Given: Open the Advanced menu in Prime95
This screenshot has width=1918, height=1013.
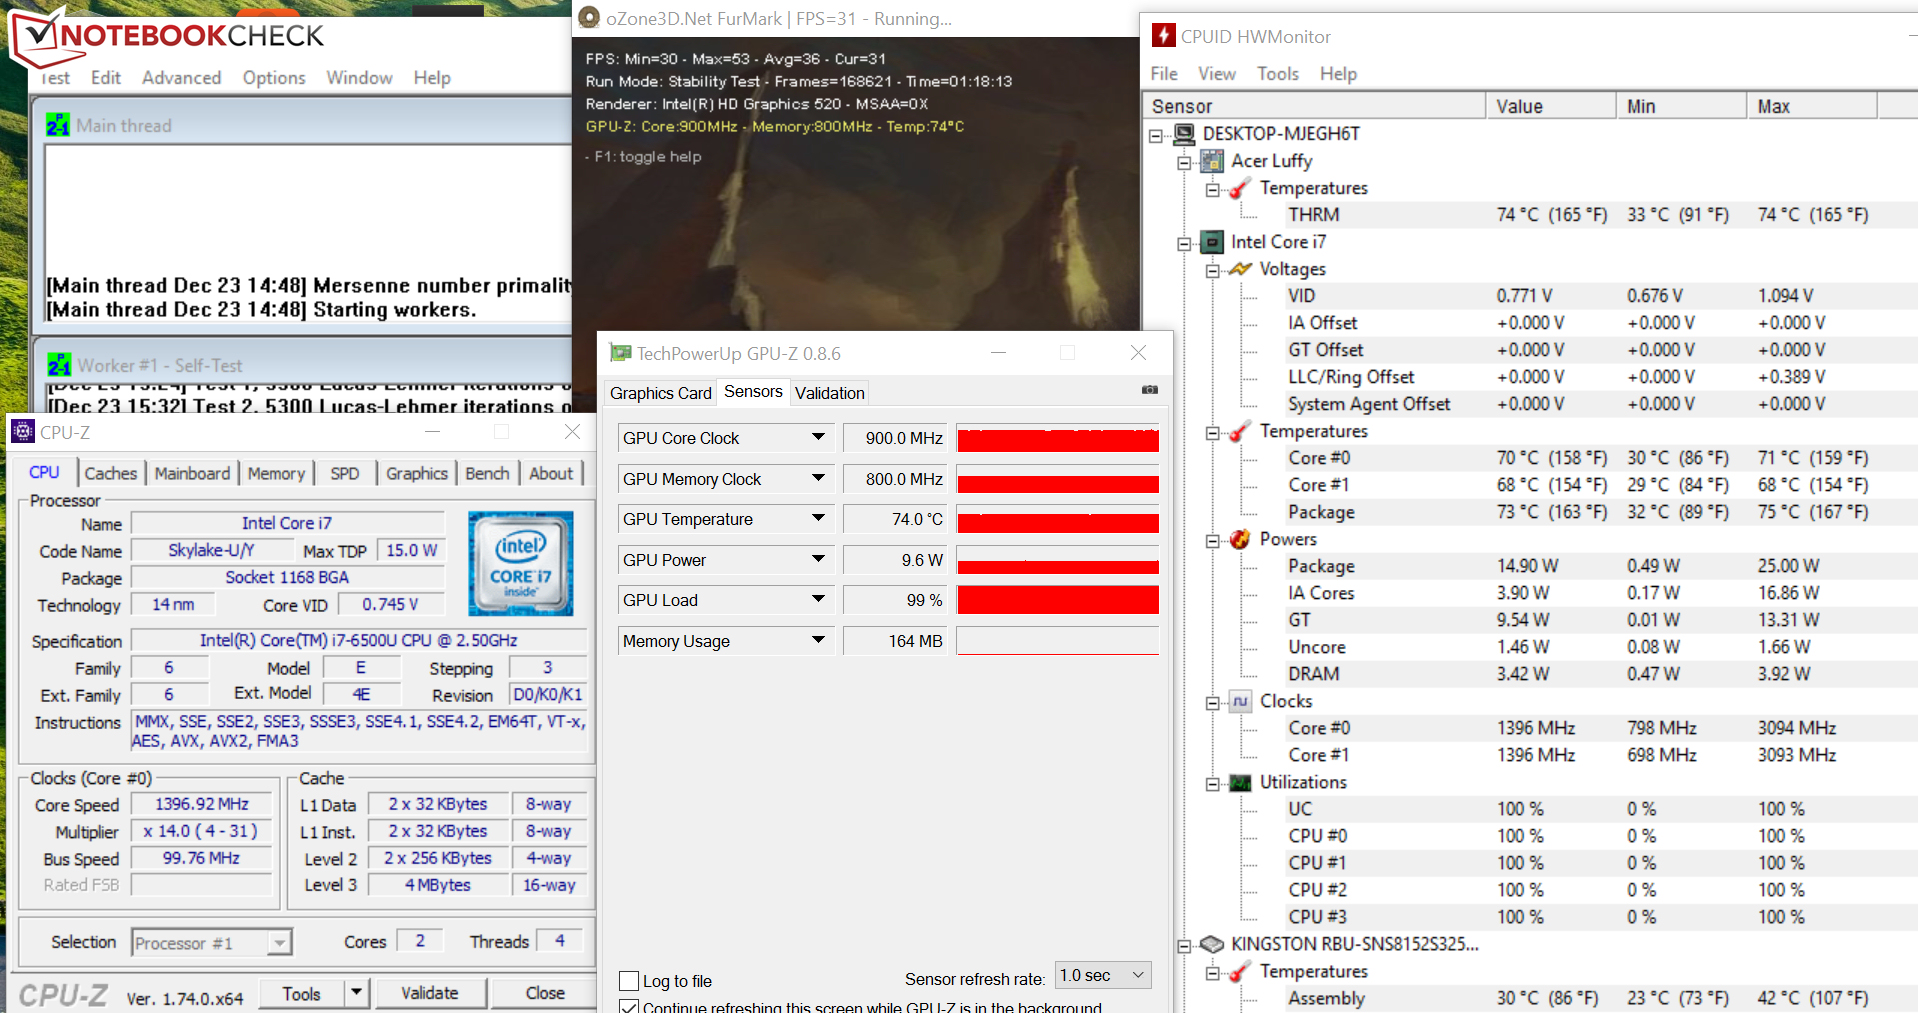Looking at the screenshot, I should tap(181, 78).
